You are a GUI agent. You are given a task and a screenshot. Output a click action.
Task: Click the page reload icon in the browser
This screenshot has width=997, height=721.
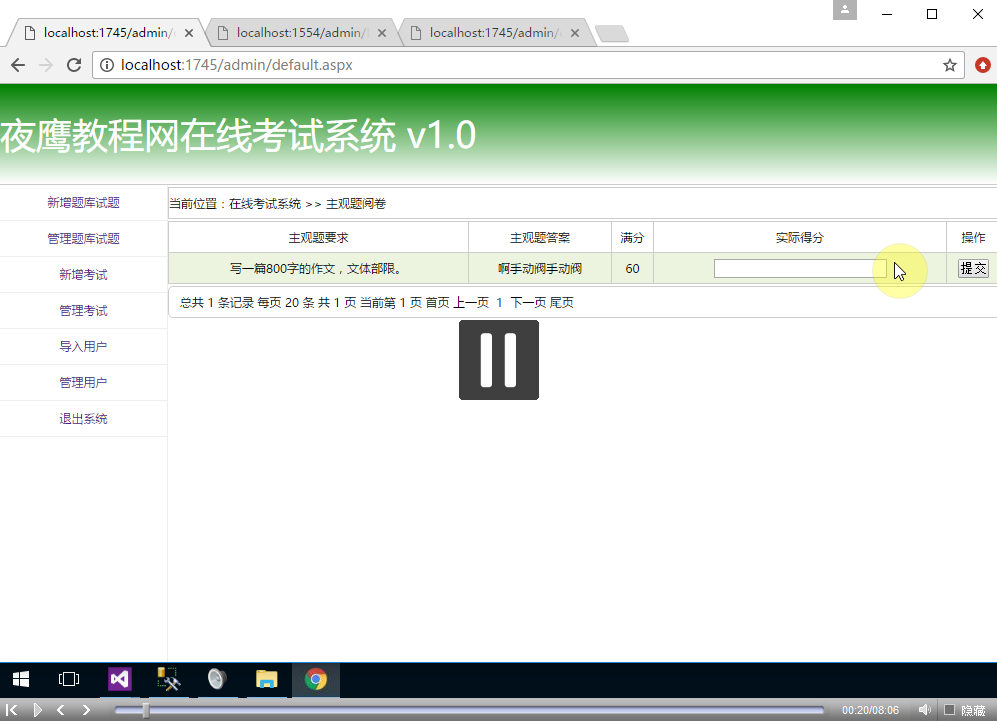(73, 64)
